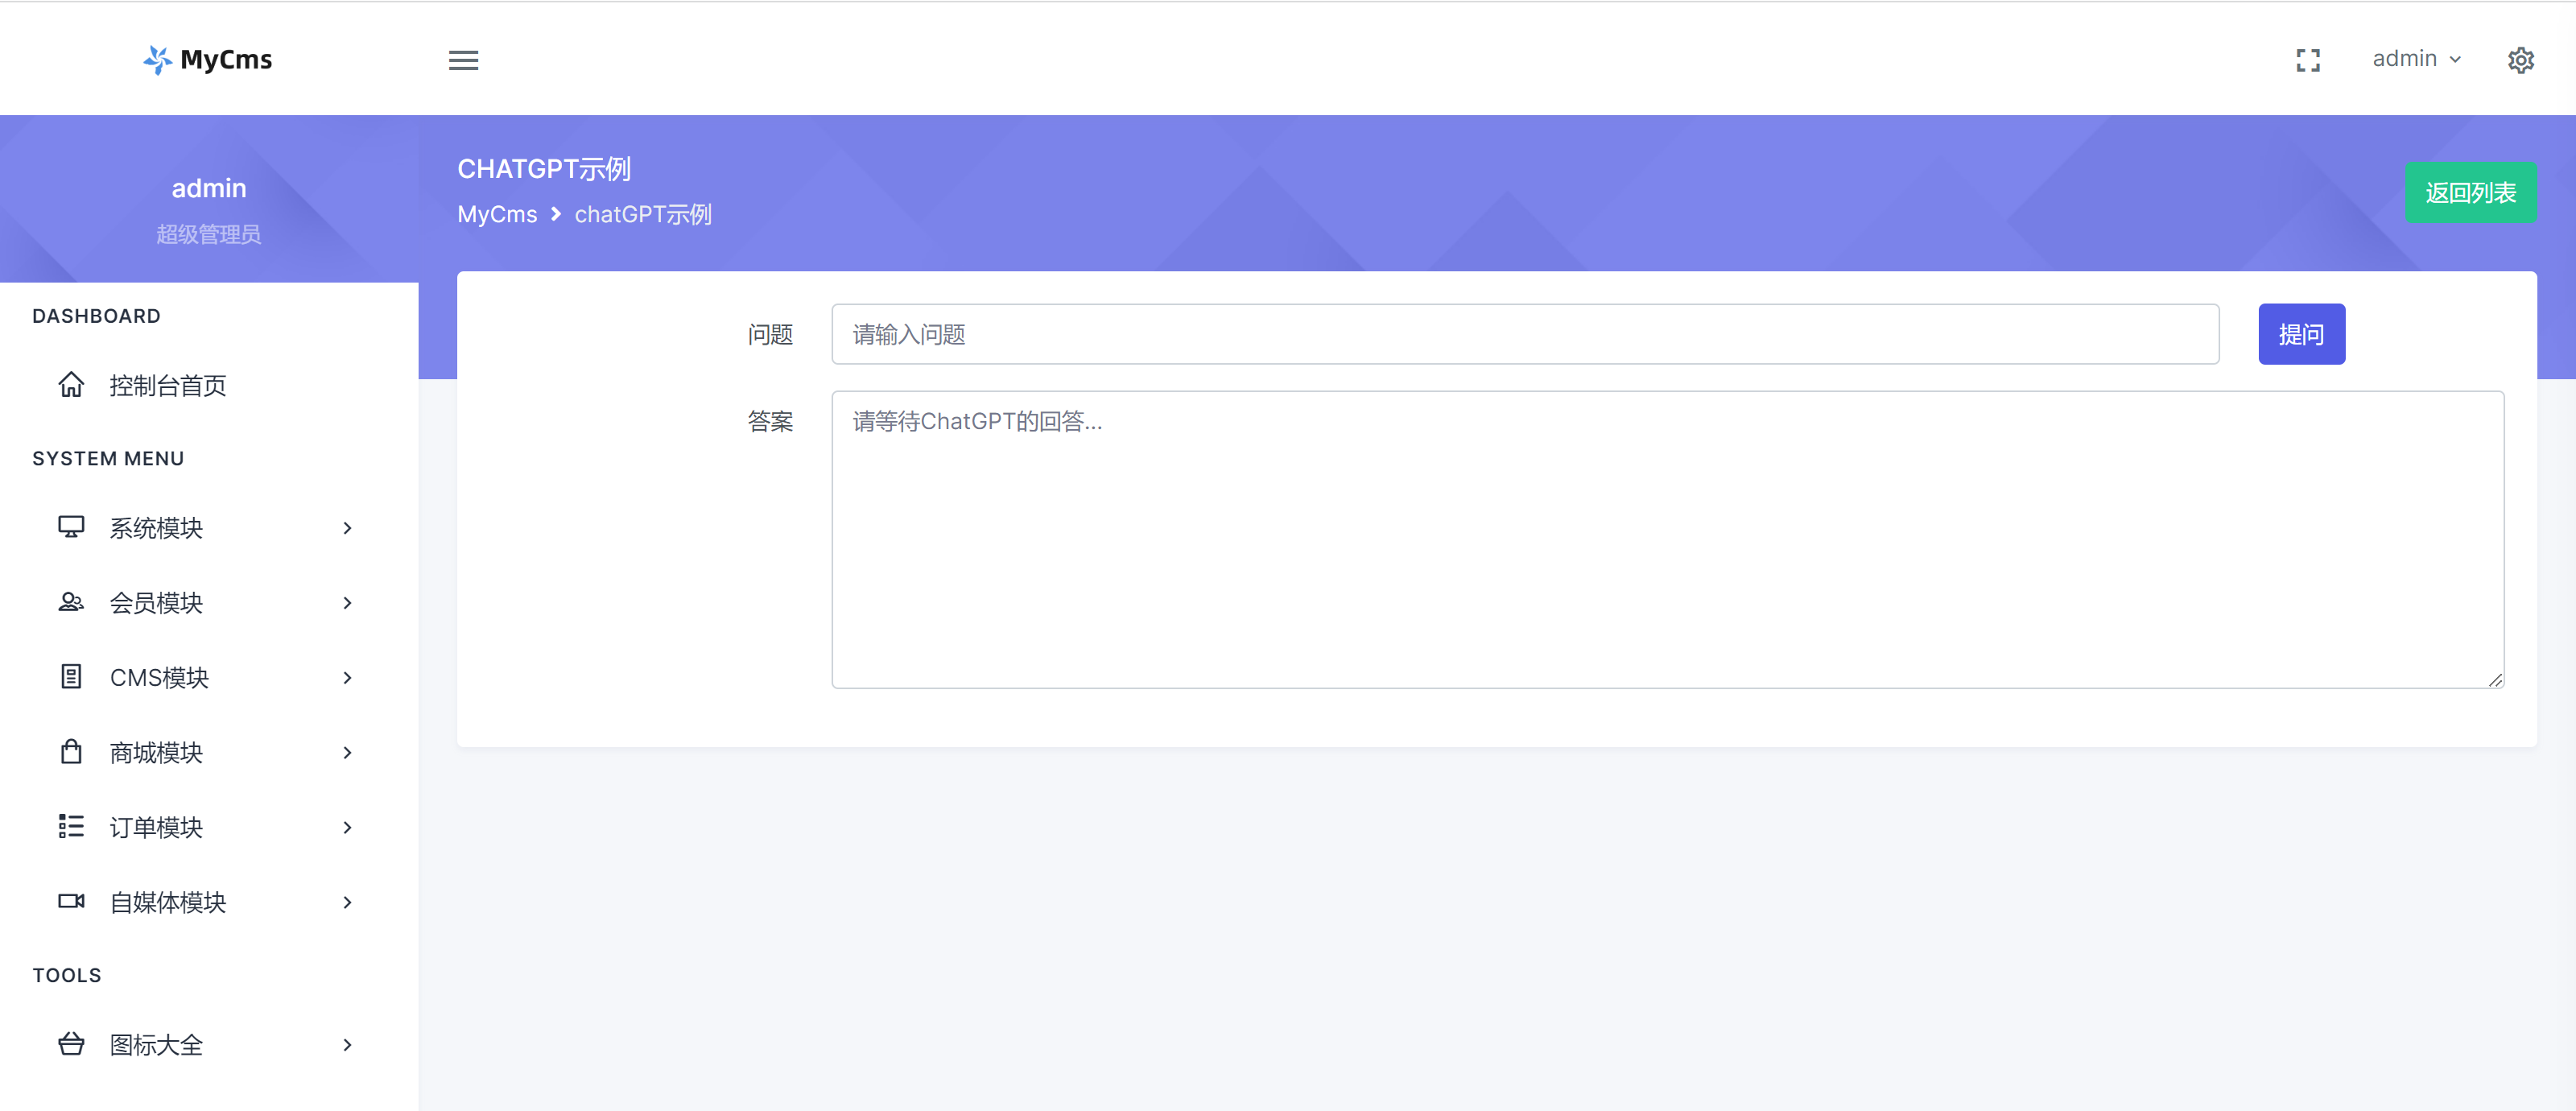Click the monitor icon for 系统模块
This screenshot has height=1111, width=2576.
[x=71, y=527]
